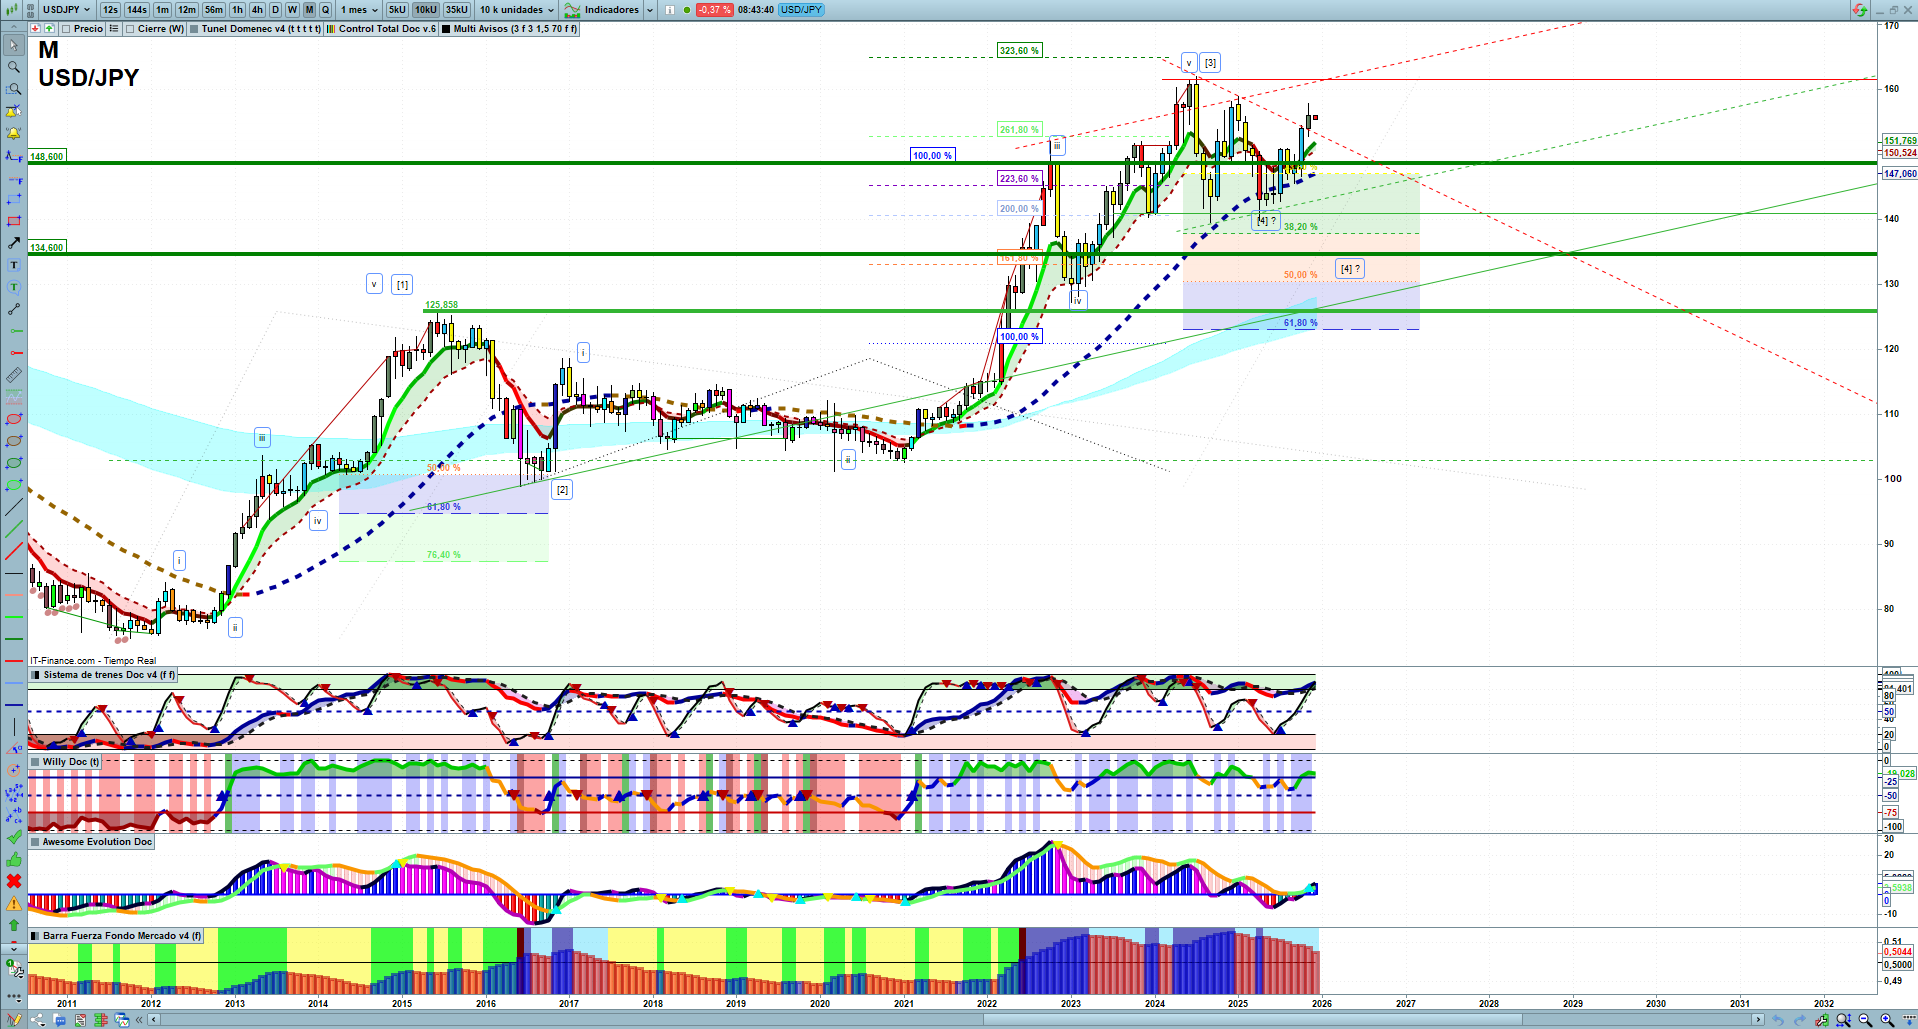
Task: Switch to the W weekly timeframe
Action: coord(292,10)
